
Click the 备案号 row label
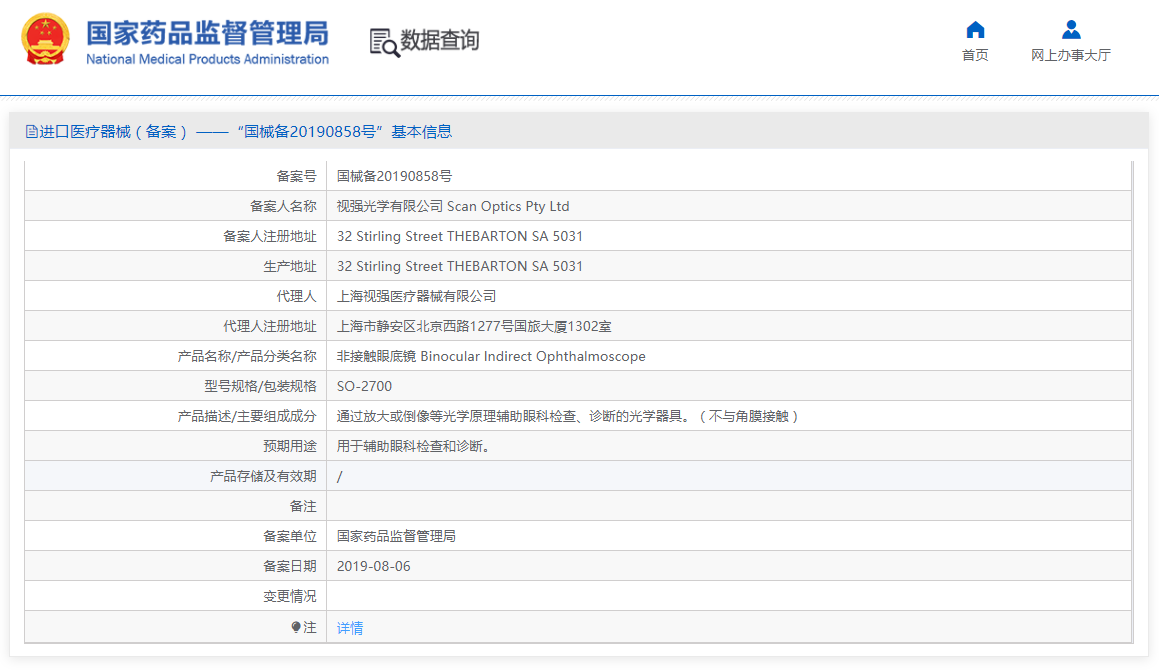tap(296, 176)
